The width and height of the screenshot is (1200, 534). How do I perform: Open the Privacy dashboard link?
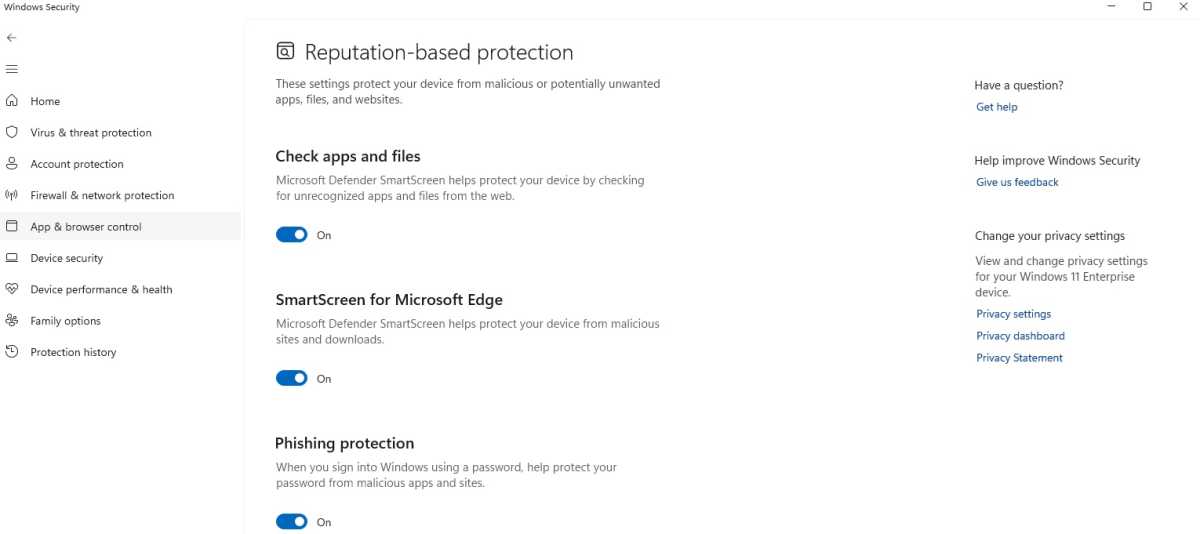click(x=1020, y=336)
